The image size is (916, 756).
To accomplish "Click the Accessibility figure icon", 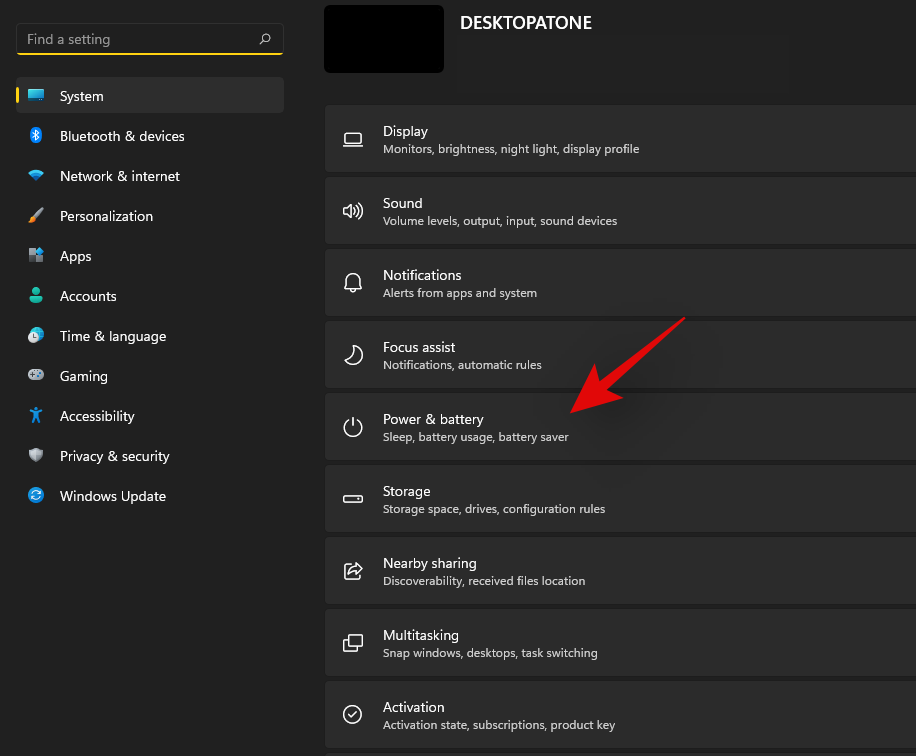I will tap(36, 415).
